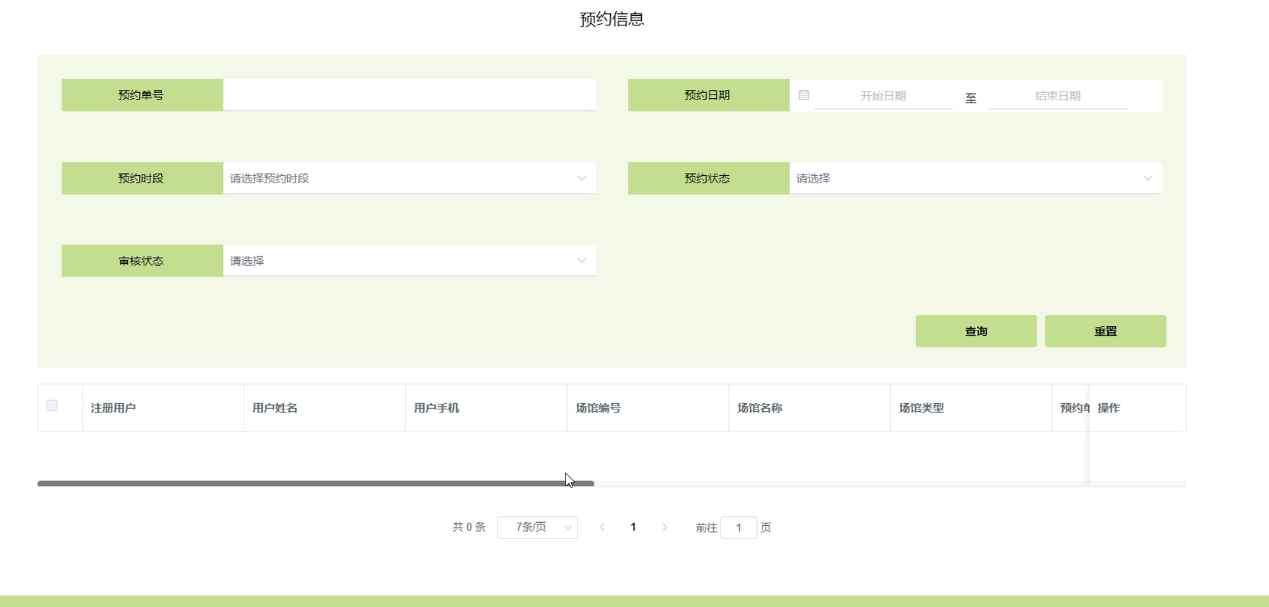Click the 场馆名称 column header
The width and height of the screenshot is (1269, 607).
coord(809,408)
